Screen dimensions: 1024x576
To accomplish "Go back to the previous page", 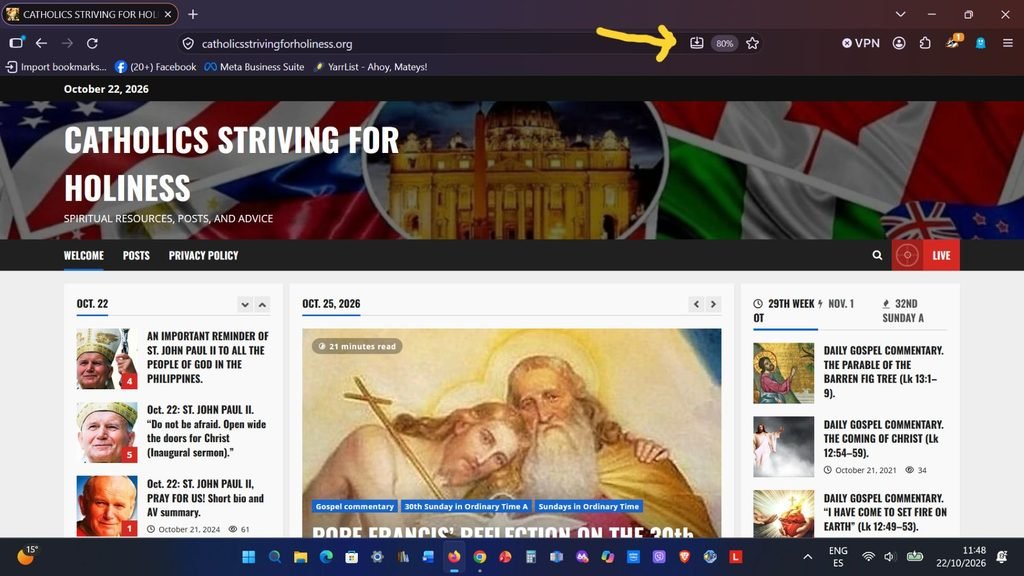I will tap(41, 43).
